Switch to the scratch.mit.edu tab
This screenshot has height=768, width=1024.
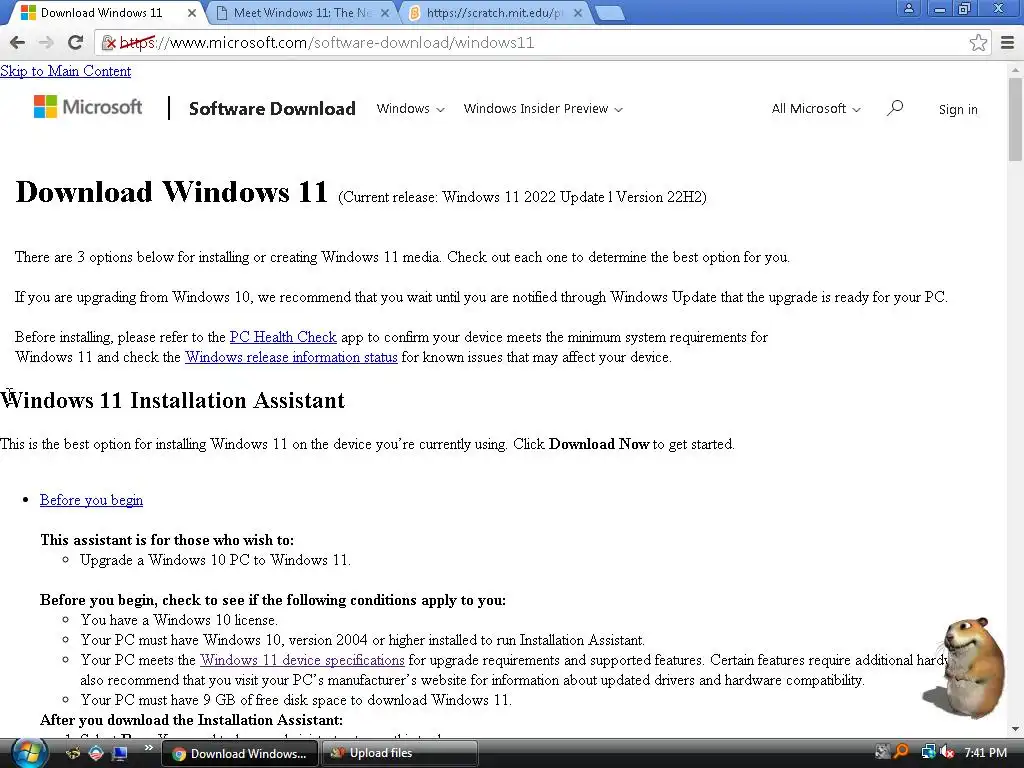tap(494, 12)
